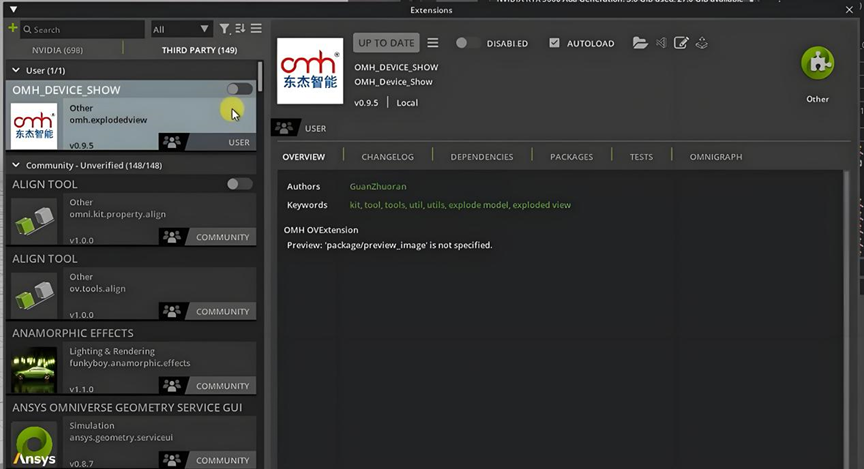This screenshot has width=864, height=469.
Task: Click the overview panel vertical scrollbar
Action: (846, 320)
